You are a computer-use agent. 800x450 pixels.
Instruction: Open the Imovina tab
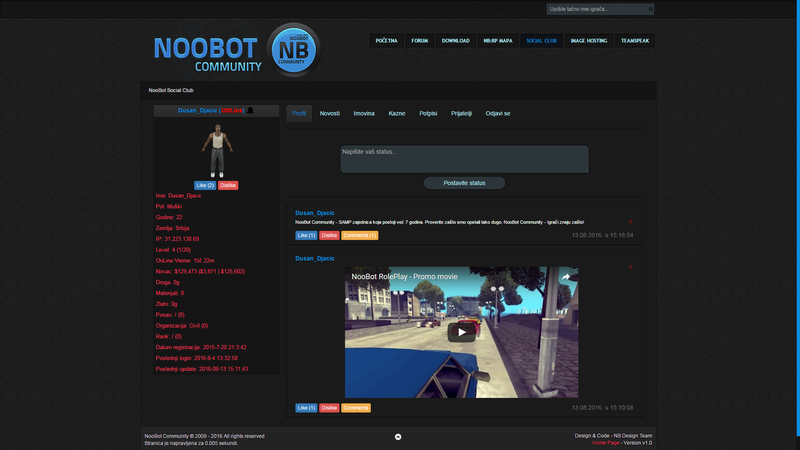[x=364, y=113]
